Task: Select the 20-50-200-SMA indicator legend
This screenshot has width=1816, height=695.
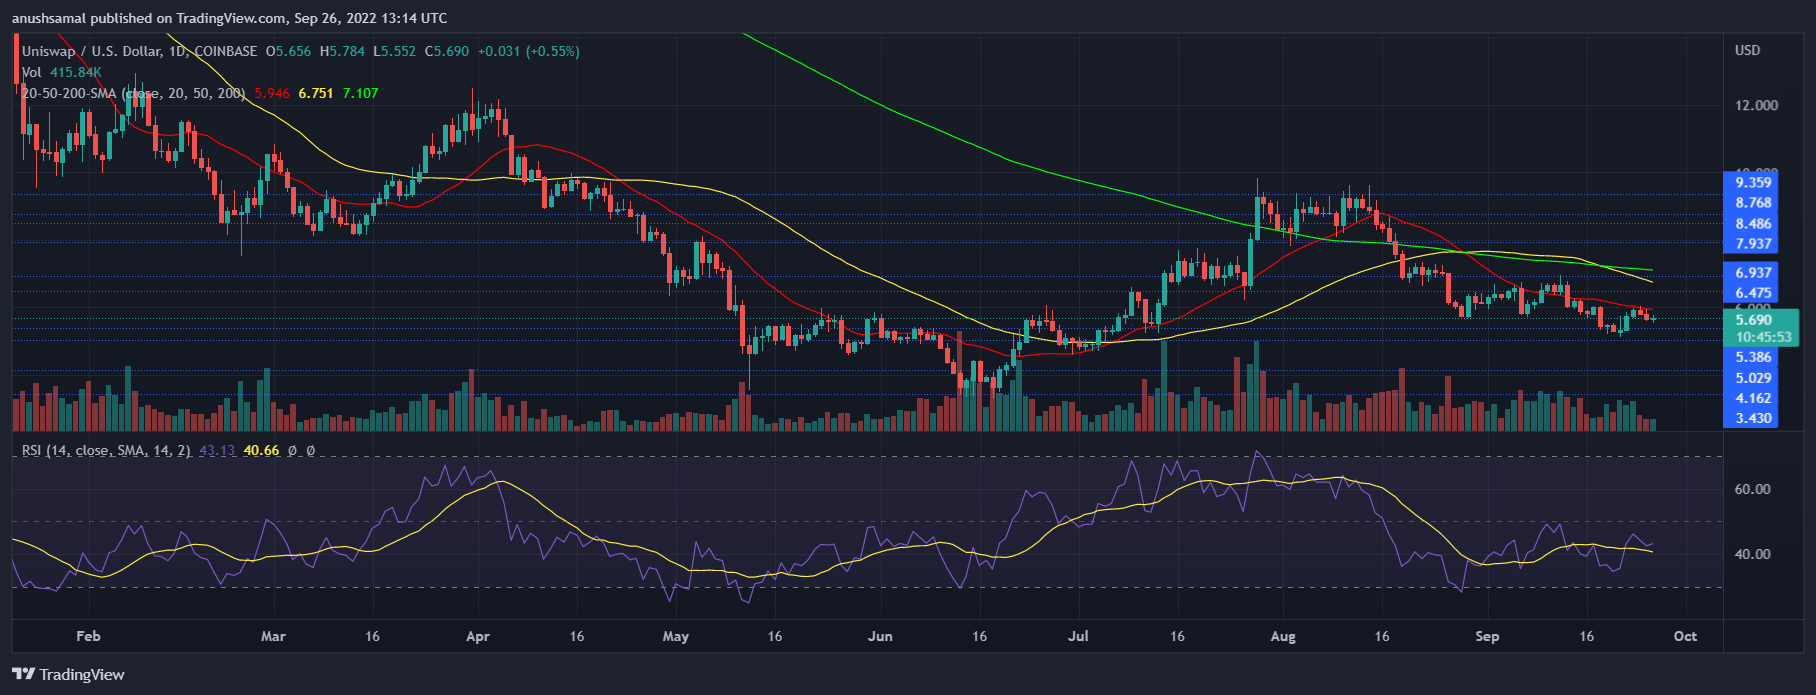Action: (134, 93)
